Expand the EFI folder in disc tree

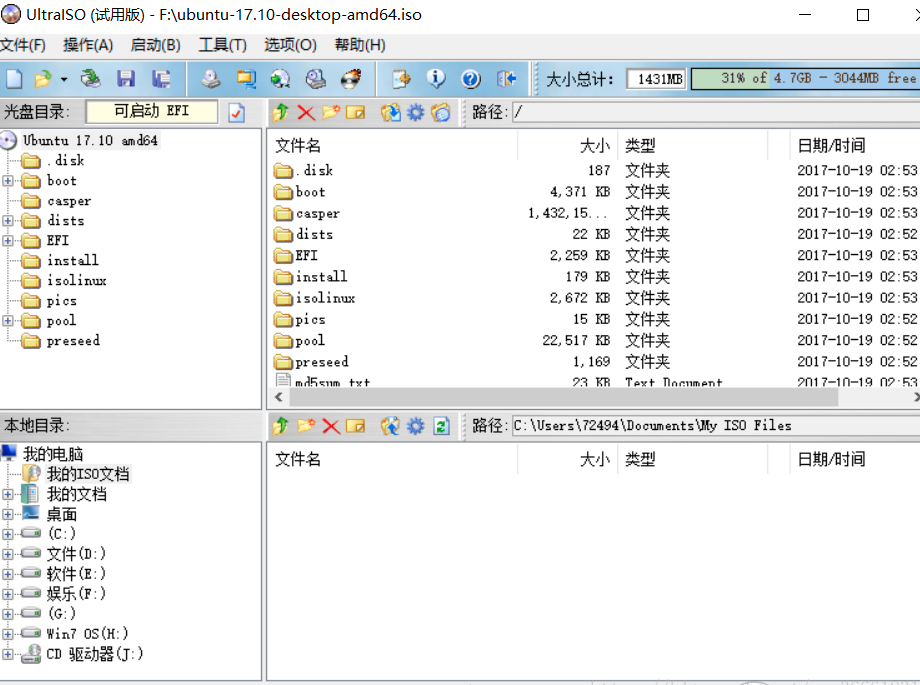tap(8, 241)
